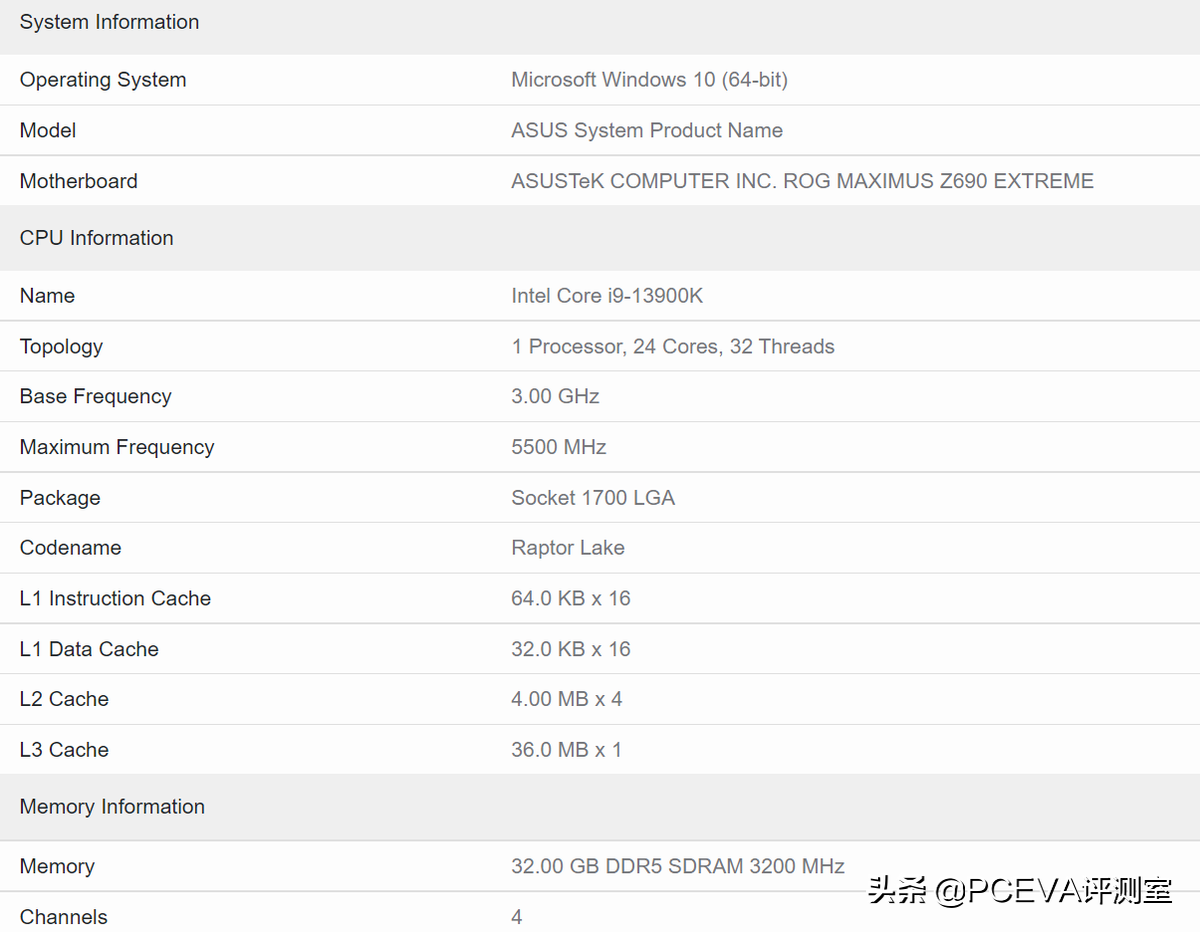
Task: Select the Topology row label
Action: pos(61,346)
